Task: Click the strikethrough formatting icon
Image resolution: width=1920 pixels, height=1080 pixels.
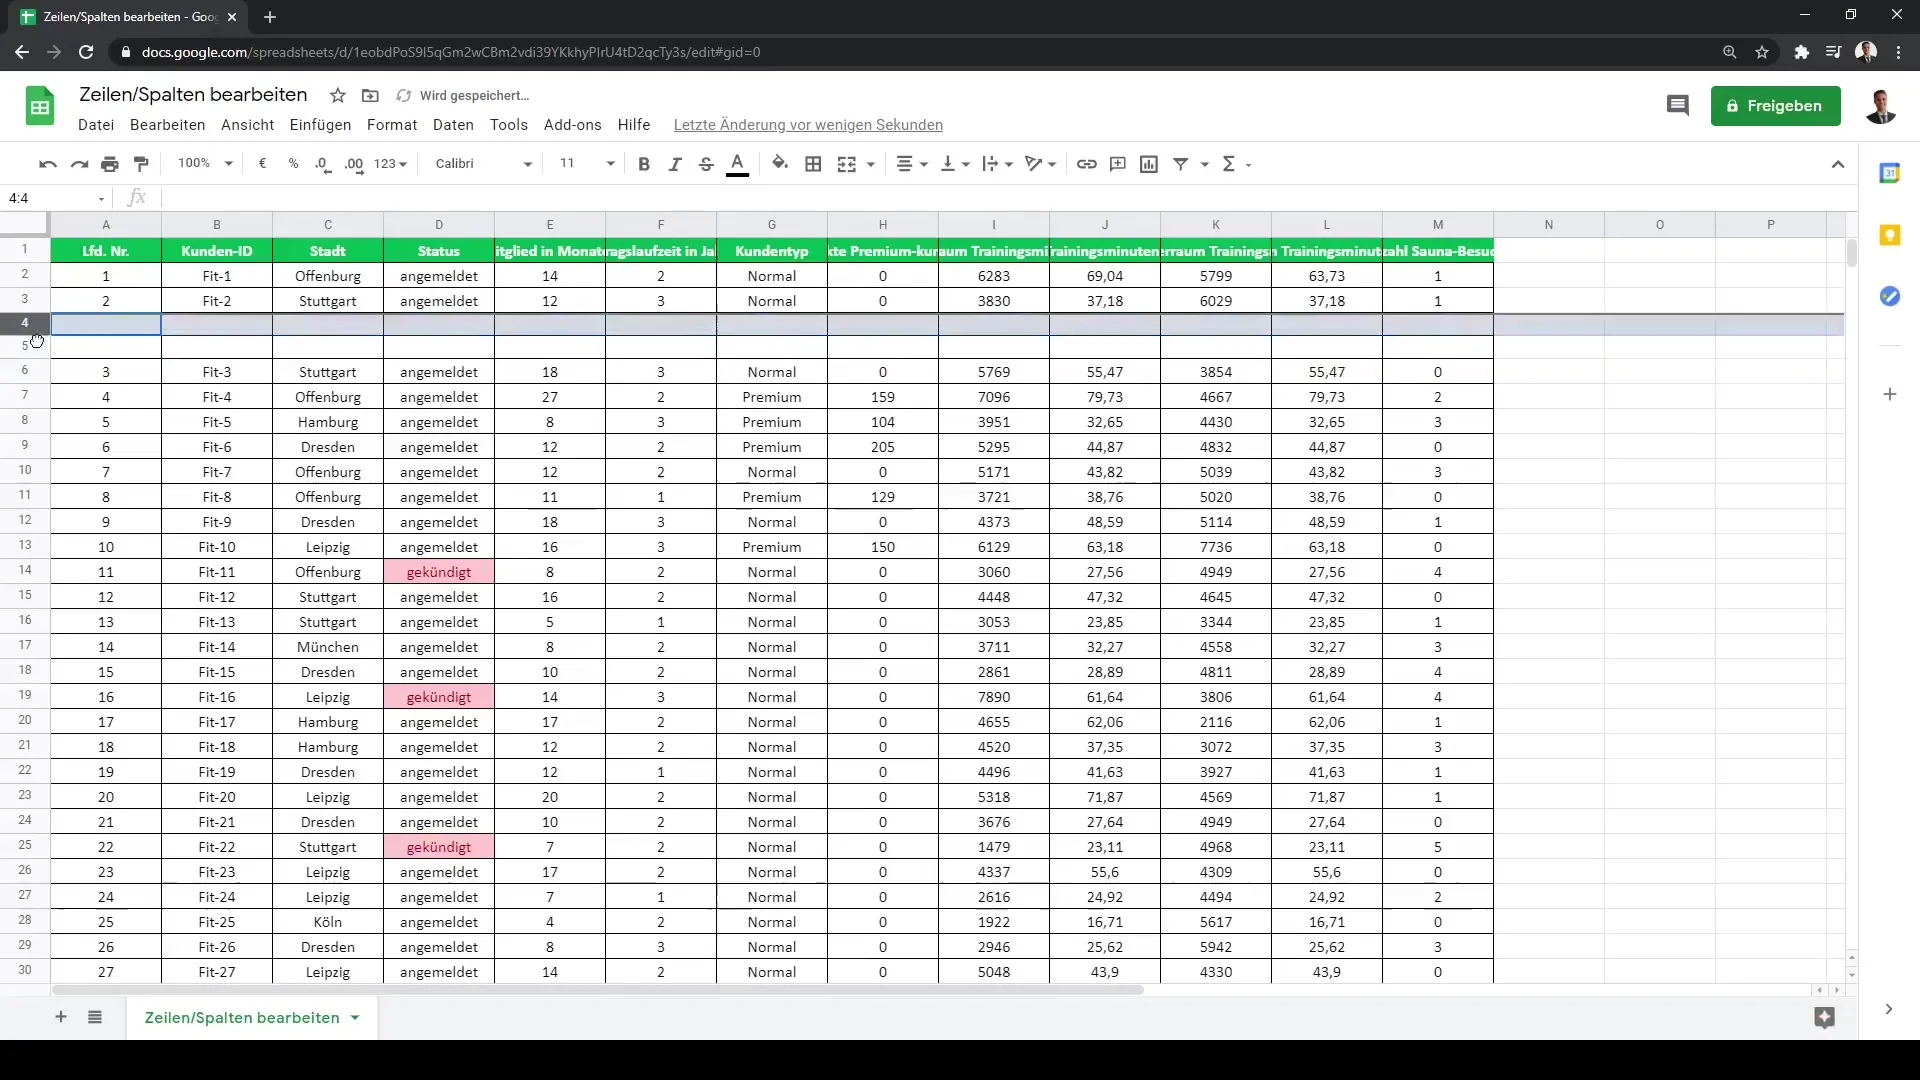Action: (x=705, y=164)
